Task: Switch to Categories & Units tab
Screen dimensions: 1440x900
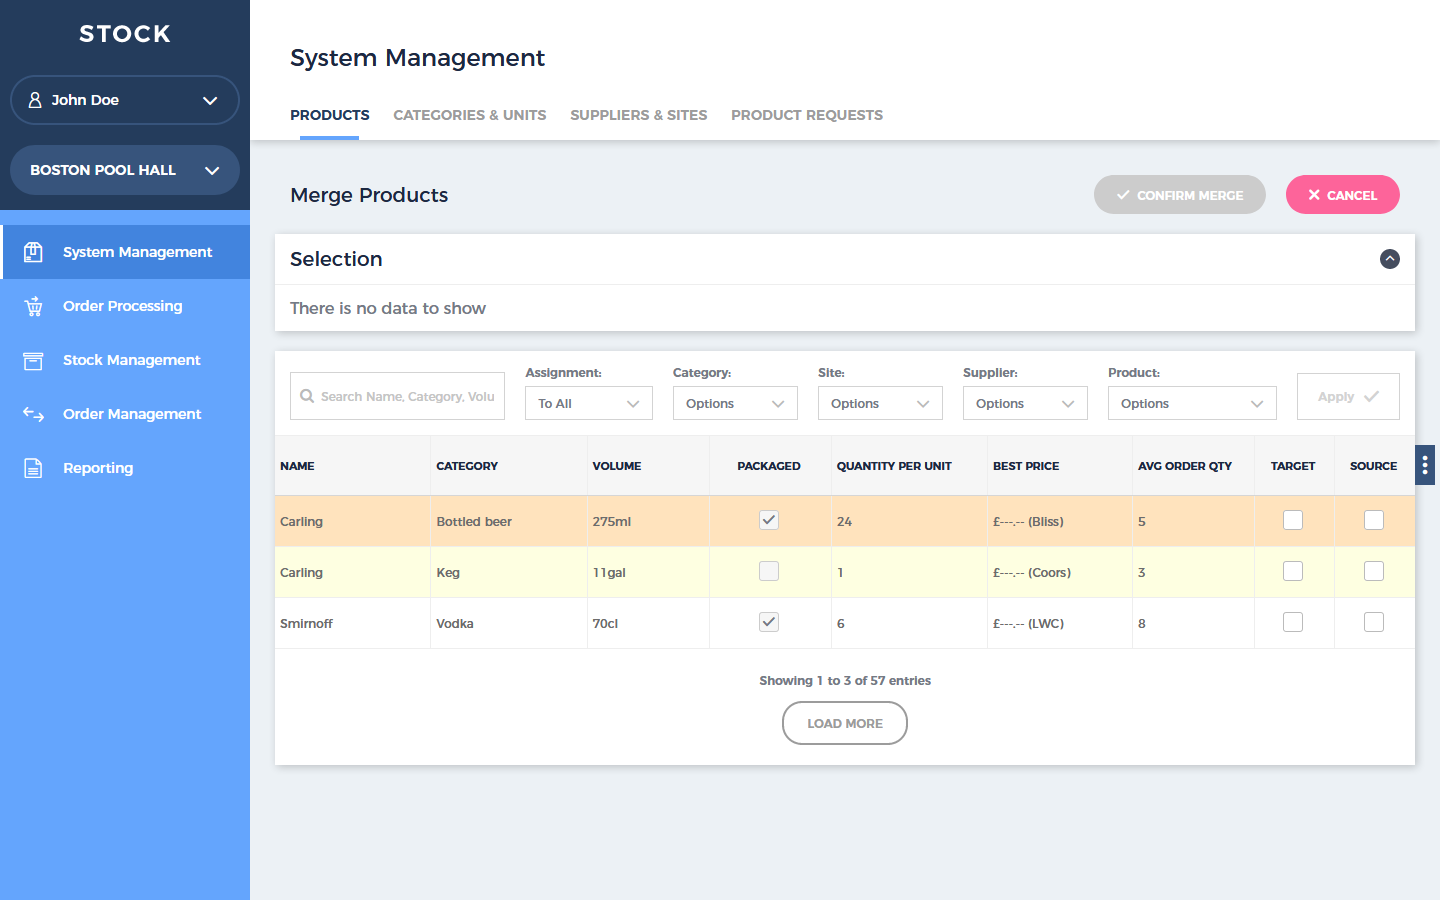Action: click(469, 115)
